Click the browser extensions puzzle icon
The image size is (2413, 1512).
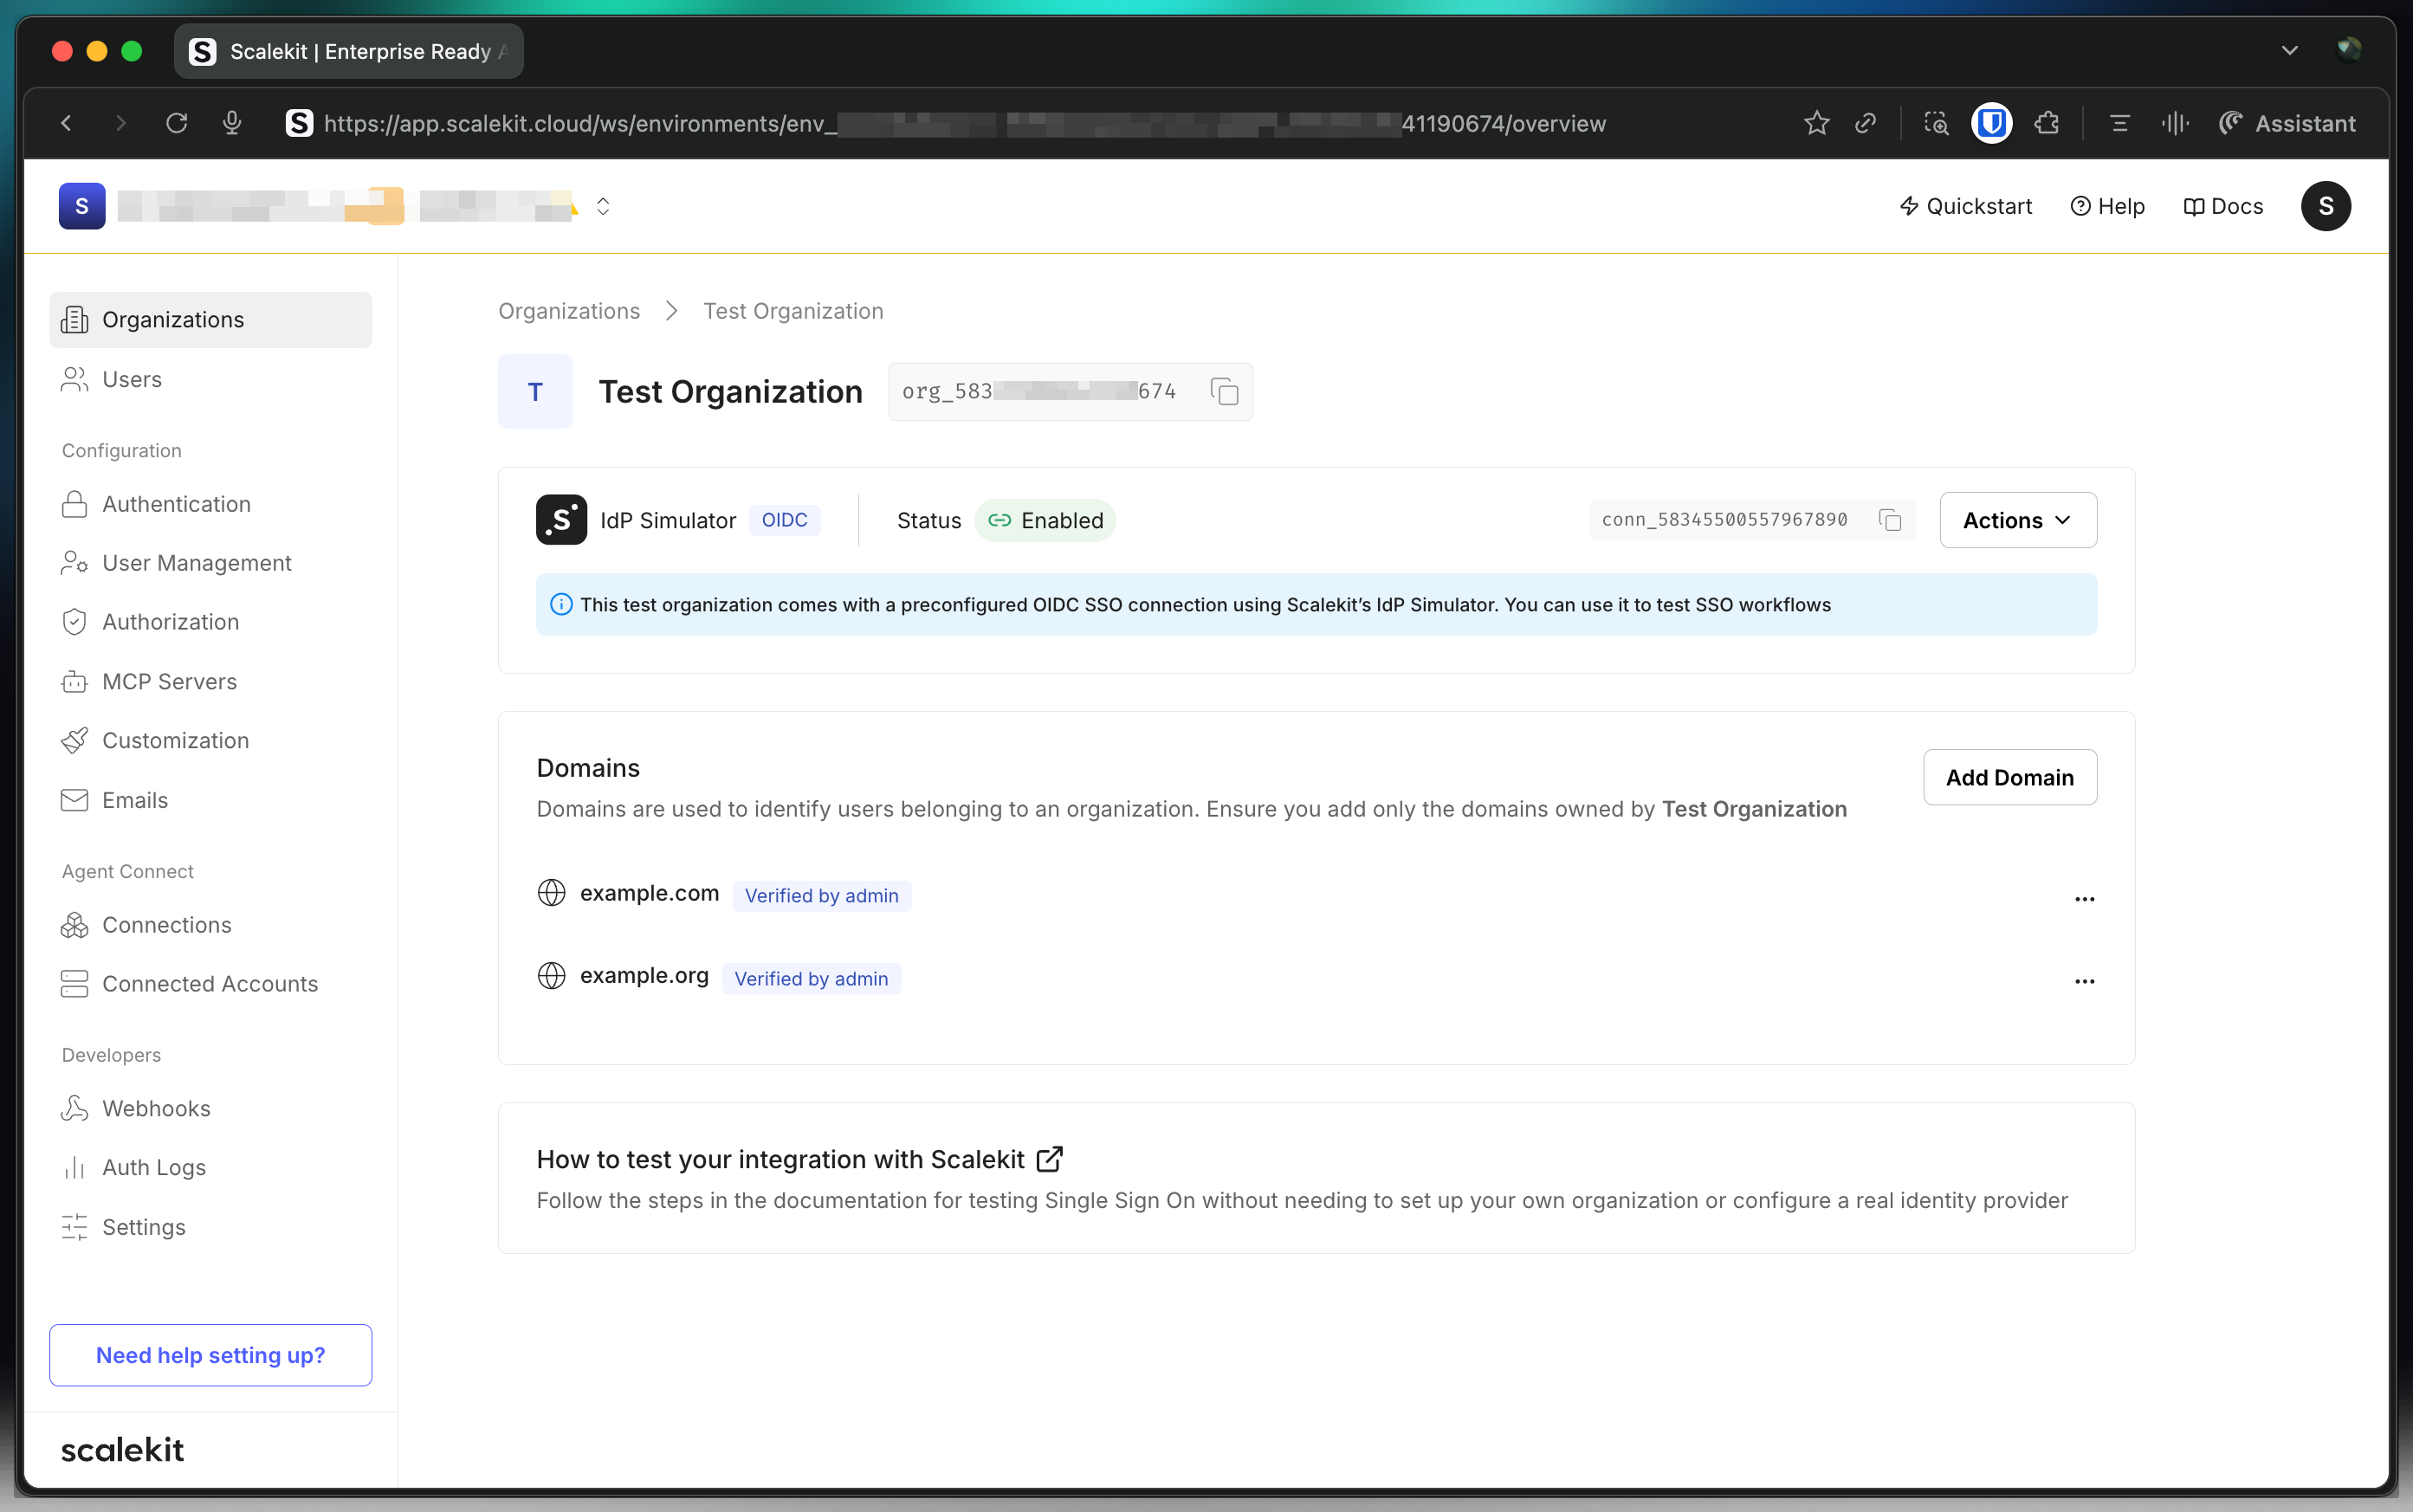[x=2046, y=123]
